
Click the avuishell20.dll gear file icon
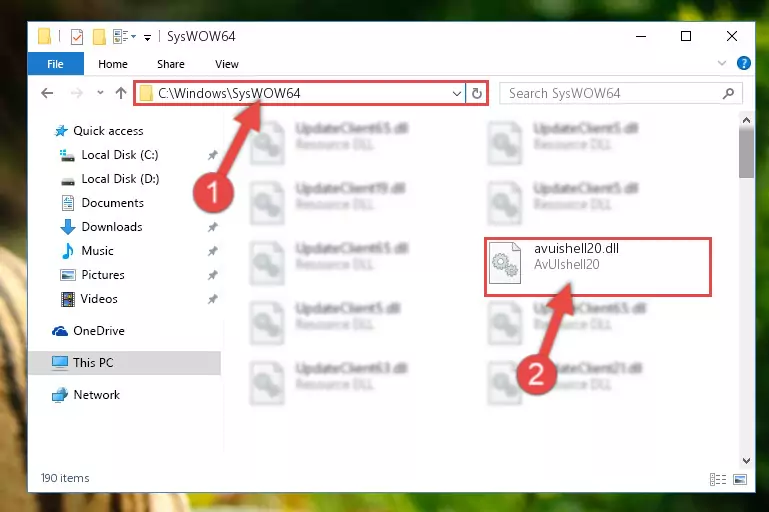pos(505,263)
